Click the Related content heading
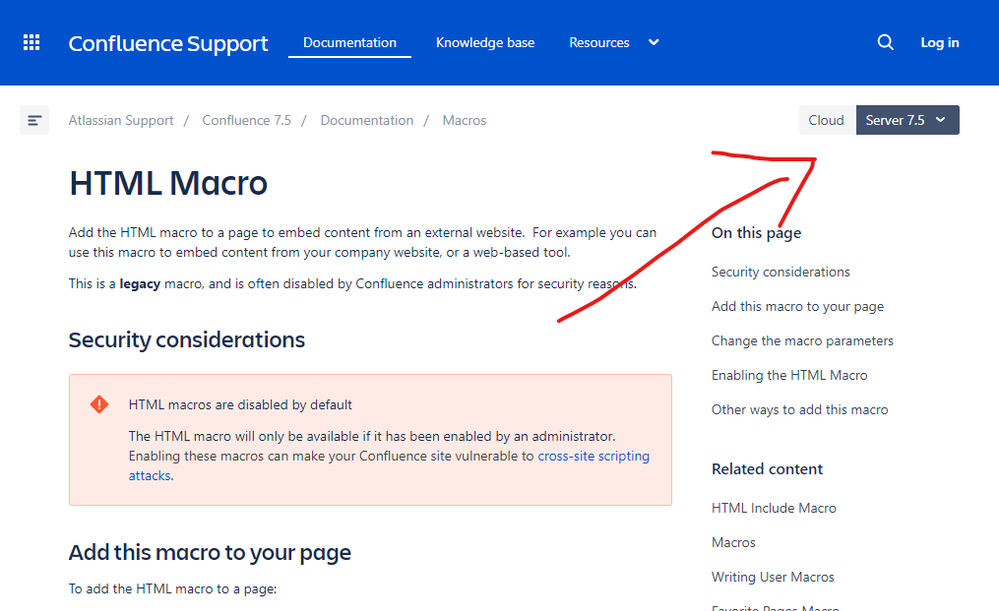Screen dimensions: 999x611 click(x=767, y=469)
